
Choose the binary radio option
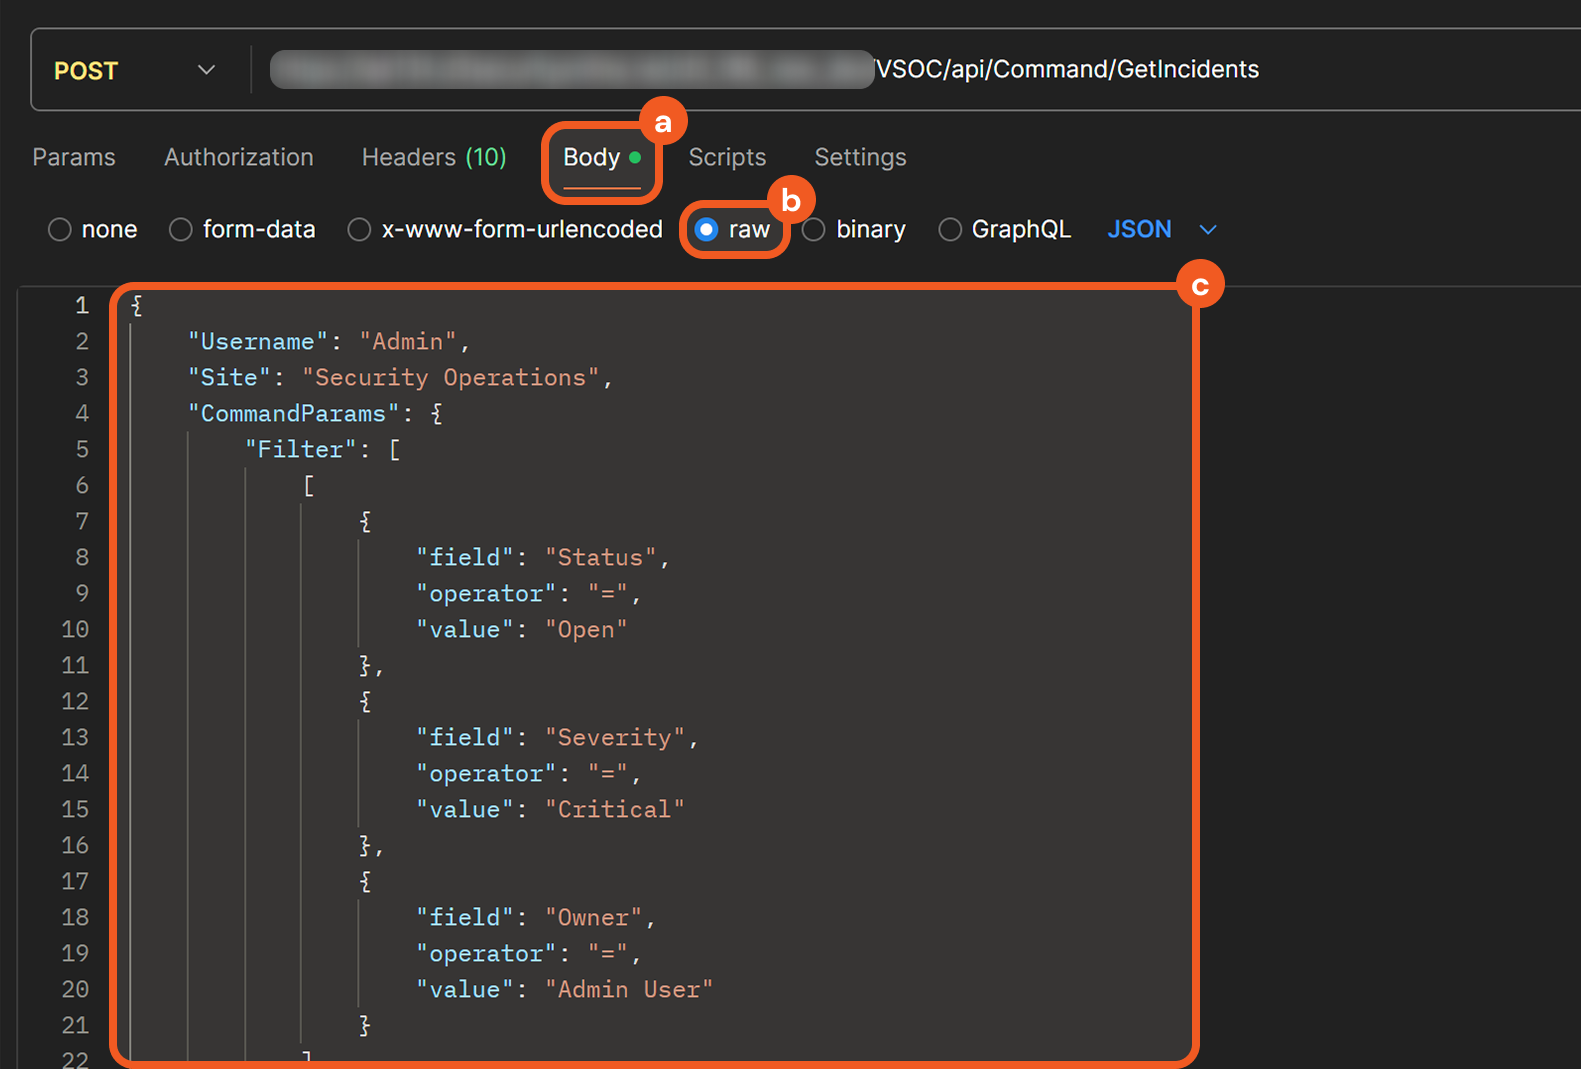coord(814,230)
